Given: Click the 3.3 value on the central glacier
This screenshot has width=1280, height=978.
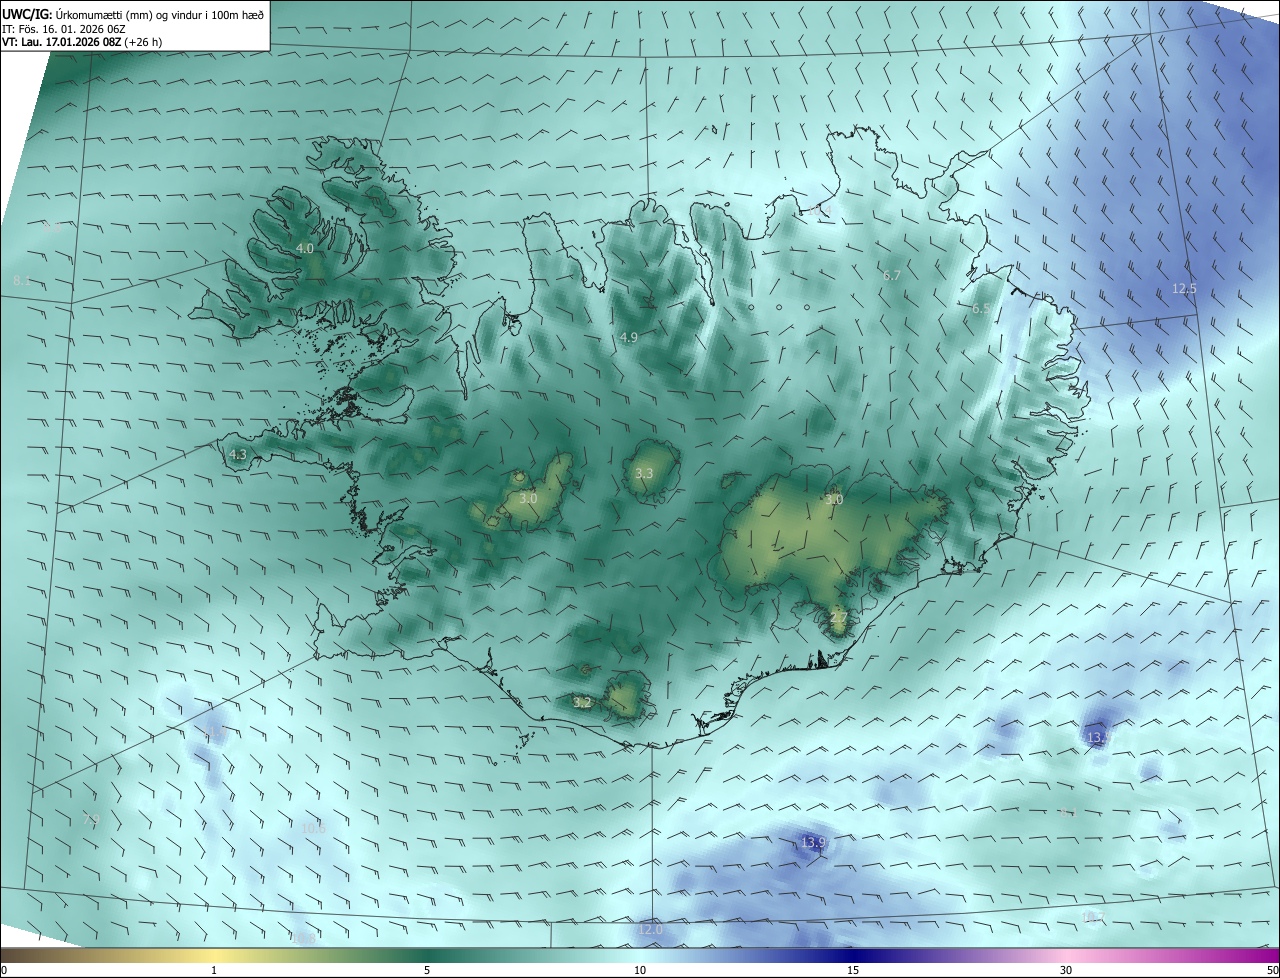Looking at the screenshot, I should click(644, 473).
